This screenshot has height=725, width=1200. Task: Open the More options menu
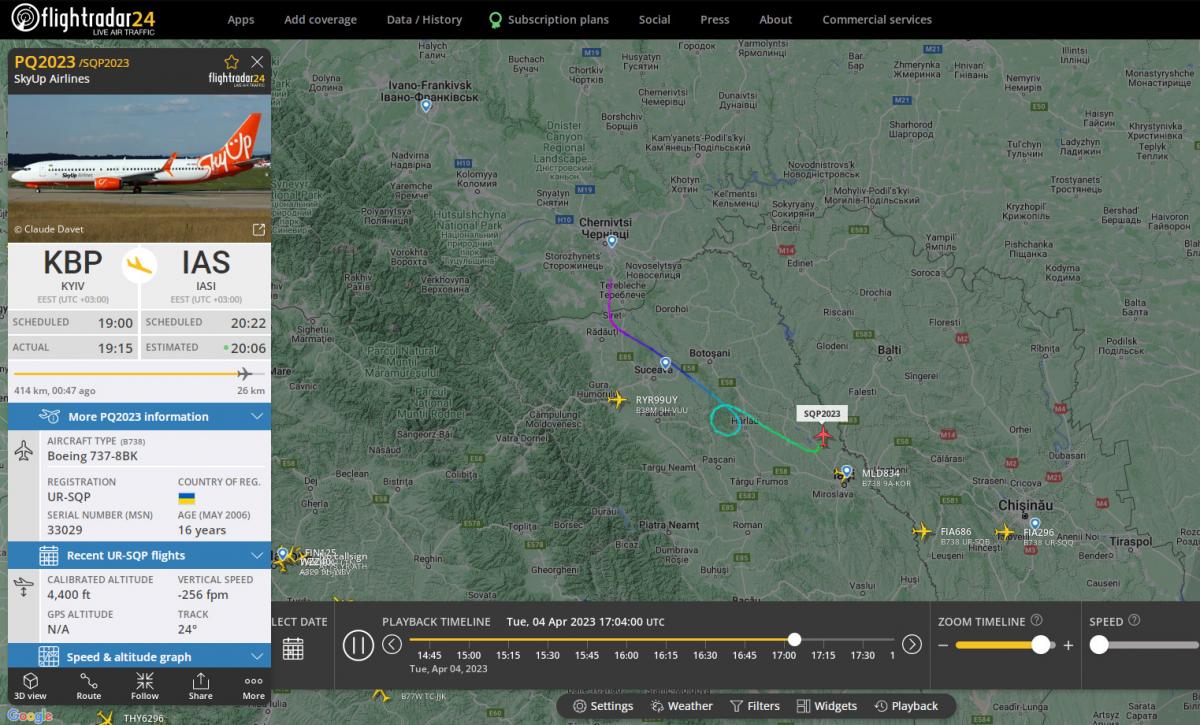click(x=253, y=686)
